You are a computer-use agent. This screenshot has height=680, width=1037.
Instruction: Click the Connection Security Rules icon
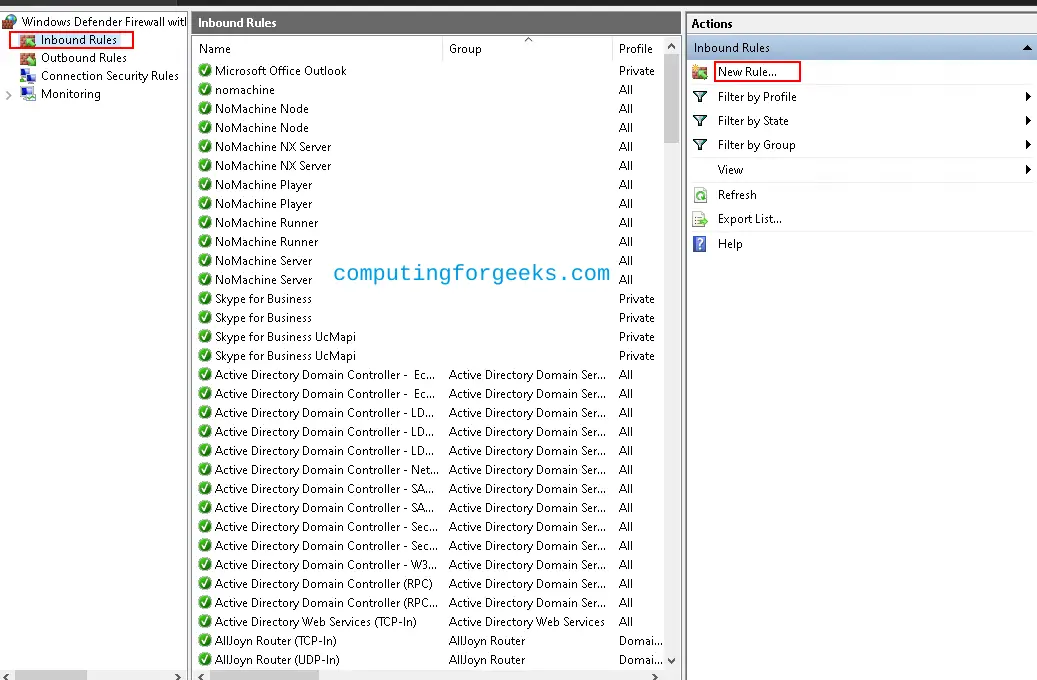coord(28,76)
